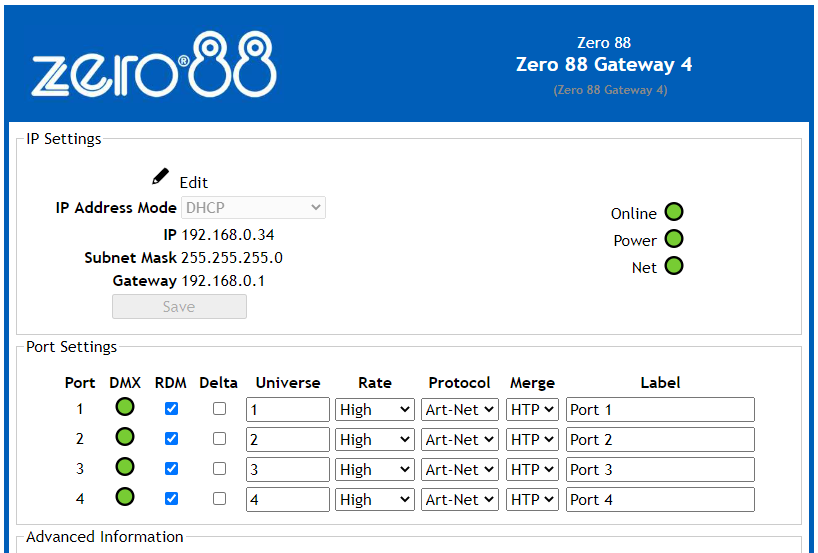Click the gray (Zero 88 Gateway 4) subtitle
818x553 pixels.
tap(610, 90)
